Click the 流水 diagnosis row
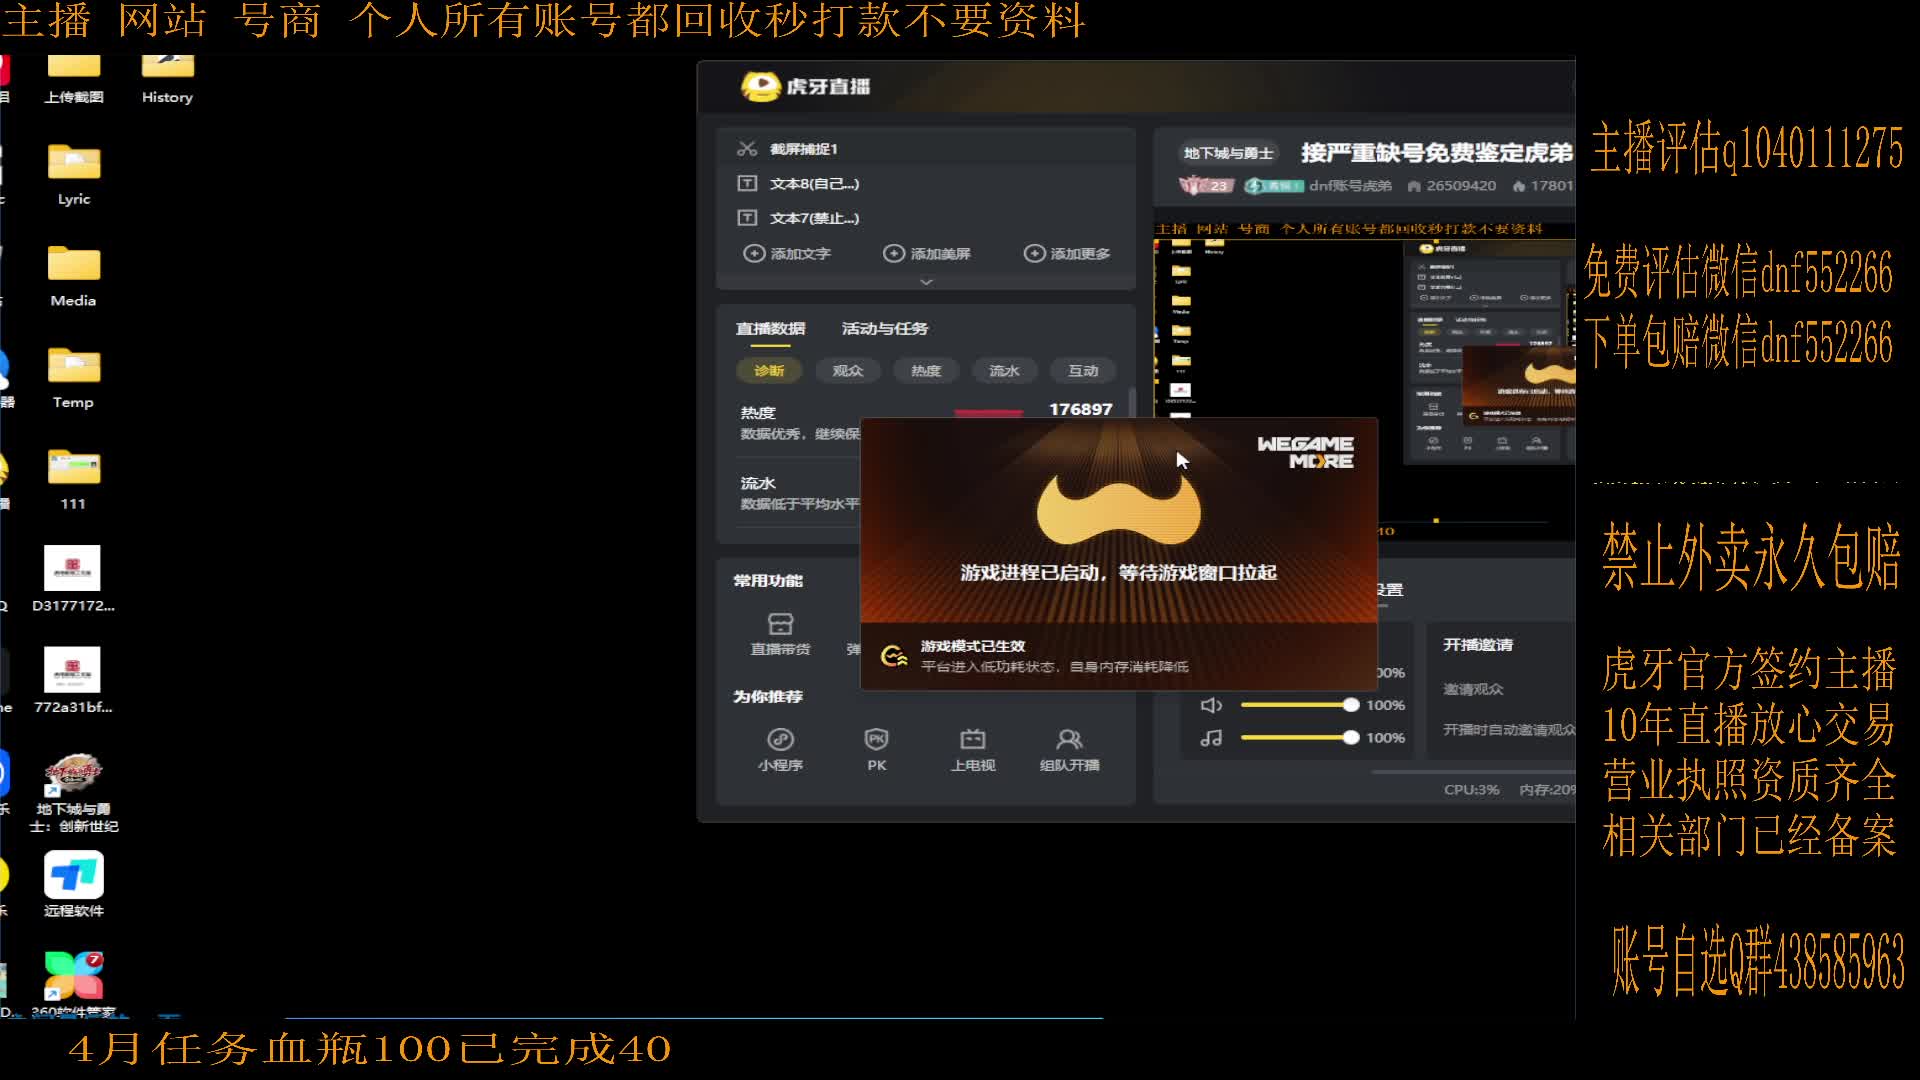This screenshot has height=1080, width=1920. tap(798, 493)
